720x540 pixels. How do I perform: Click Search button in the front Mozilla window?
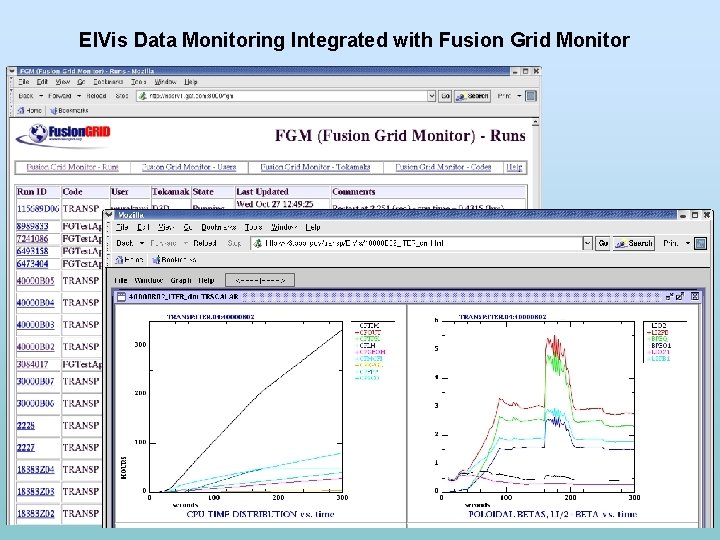click(x=634, y=243)
